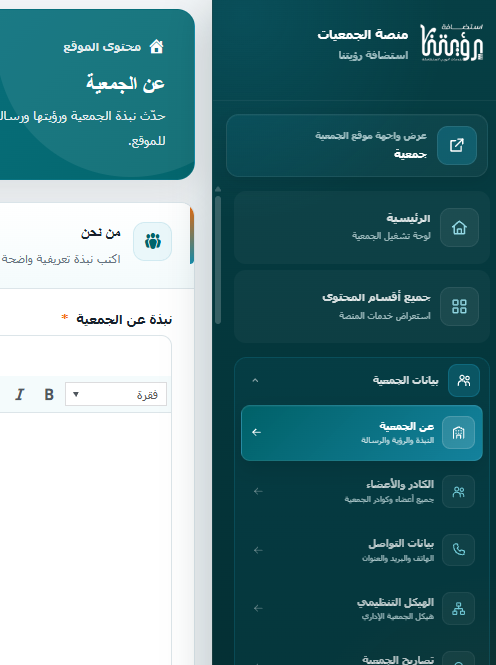
Task: Click arrow on الهيكل التنظيمي row
Action: click(258, 608)
